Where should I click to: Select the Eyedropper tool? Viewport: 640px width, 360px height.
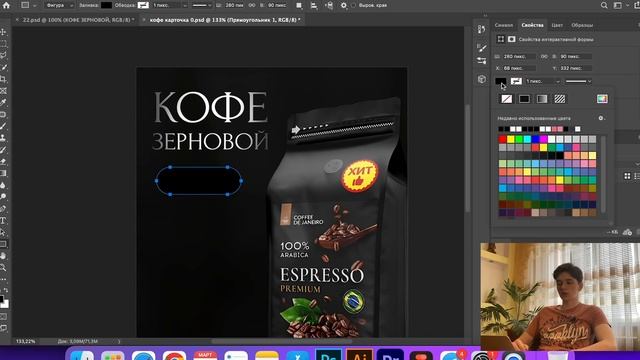(x=3, y=102)
